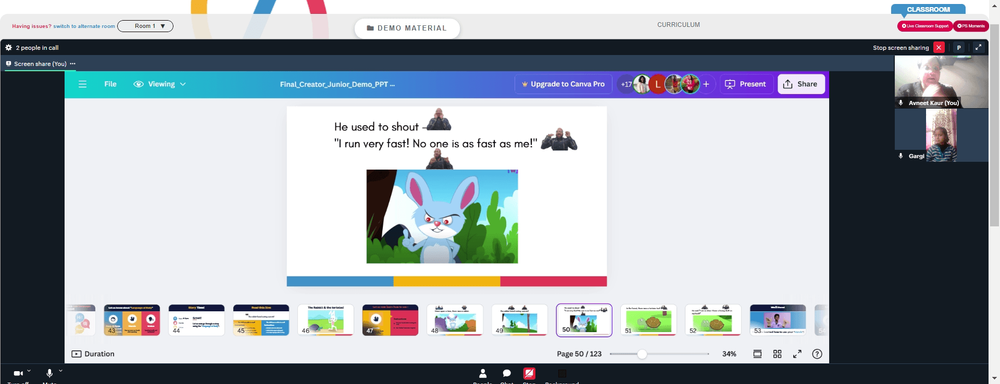Select slide thumbnail 47
The width and height of the screenshot is (1000, 384).
pyautogui.click(x=390, y=320)
